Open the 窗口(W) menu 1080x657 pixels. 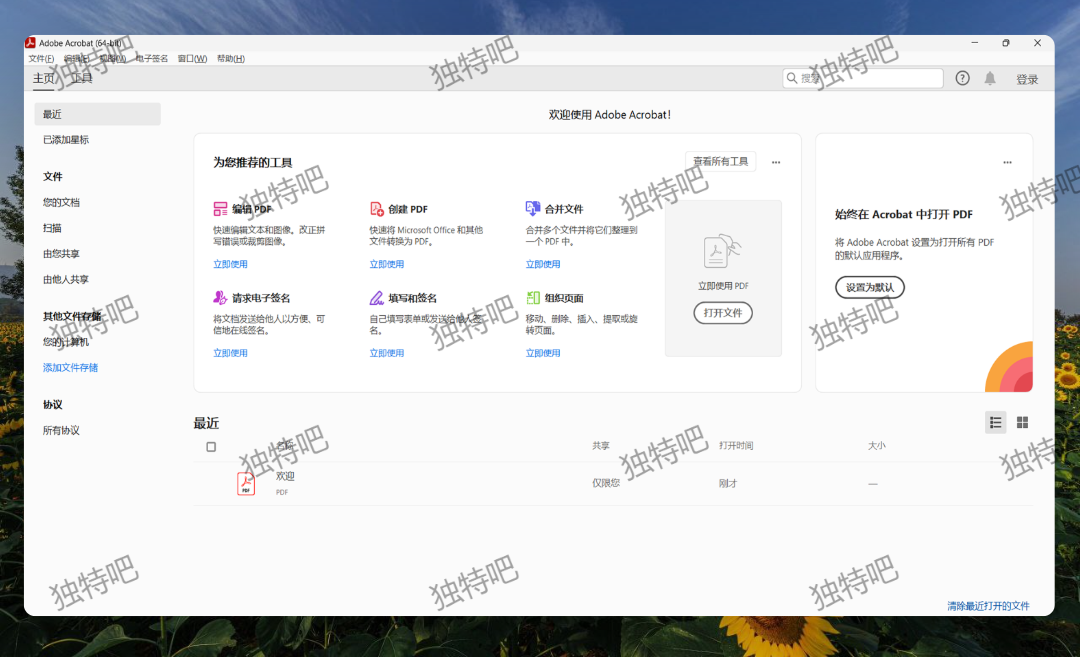coord(192,59)
